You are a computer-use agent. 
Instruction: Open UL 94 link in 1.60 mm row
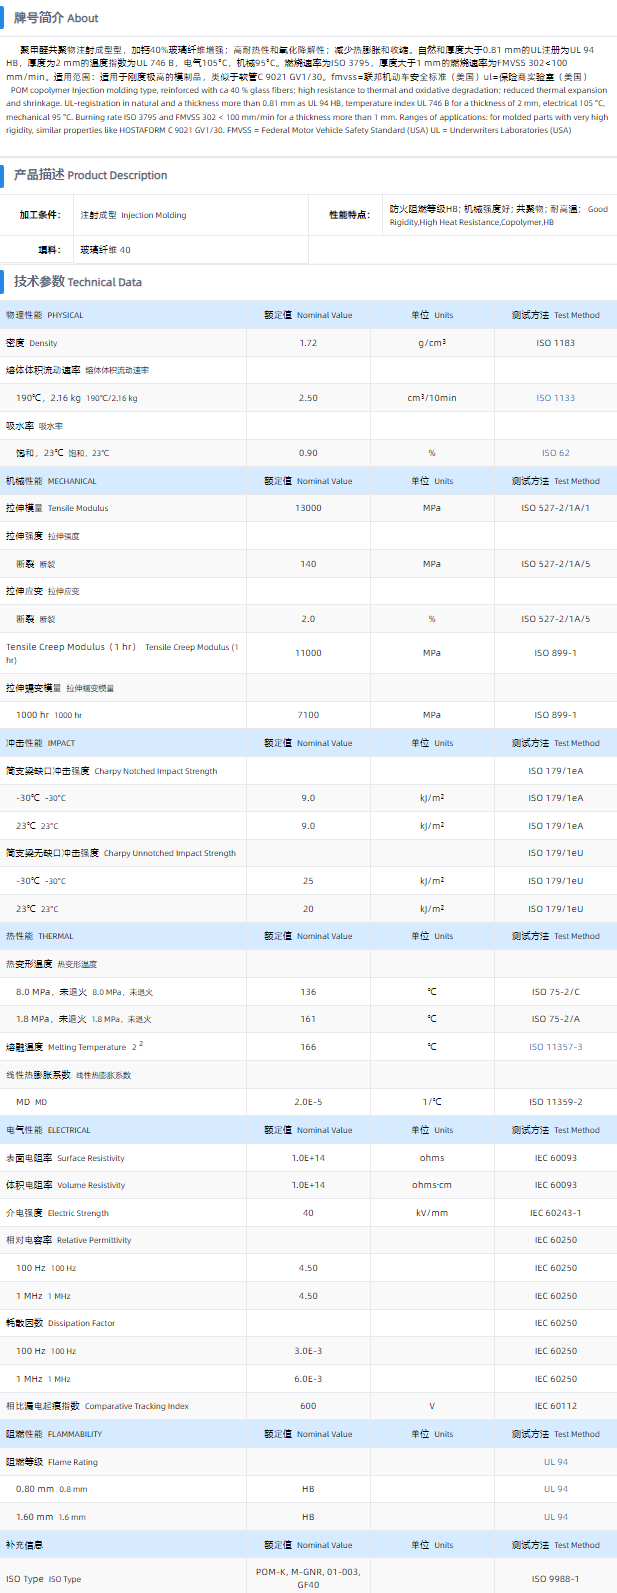click(x=555, y=1517)
